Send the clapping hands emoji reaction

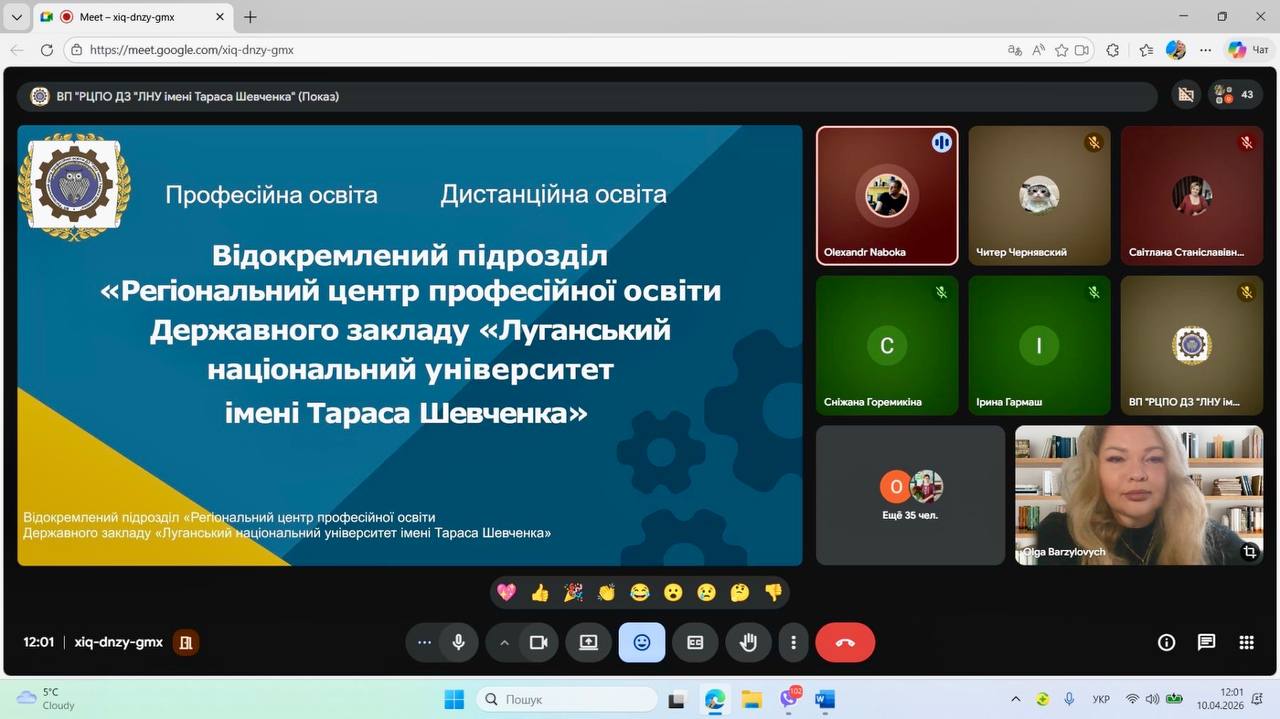tap(606, 593)
